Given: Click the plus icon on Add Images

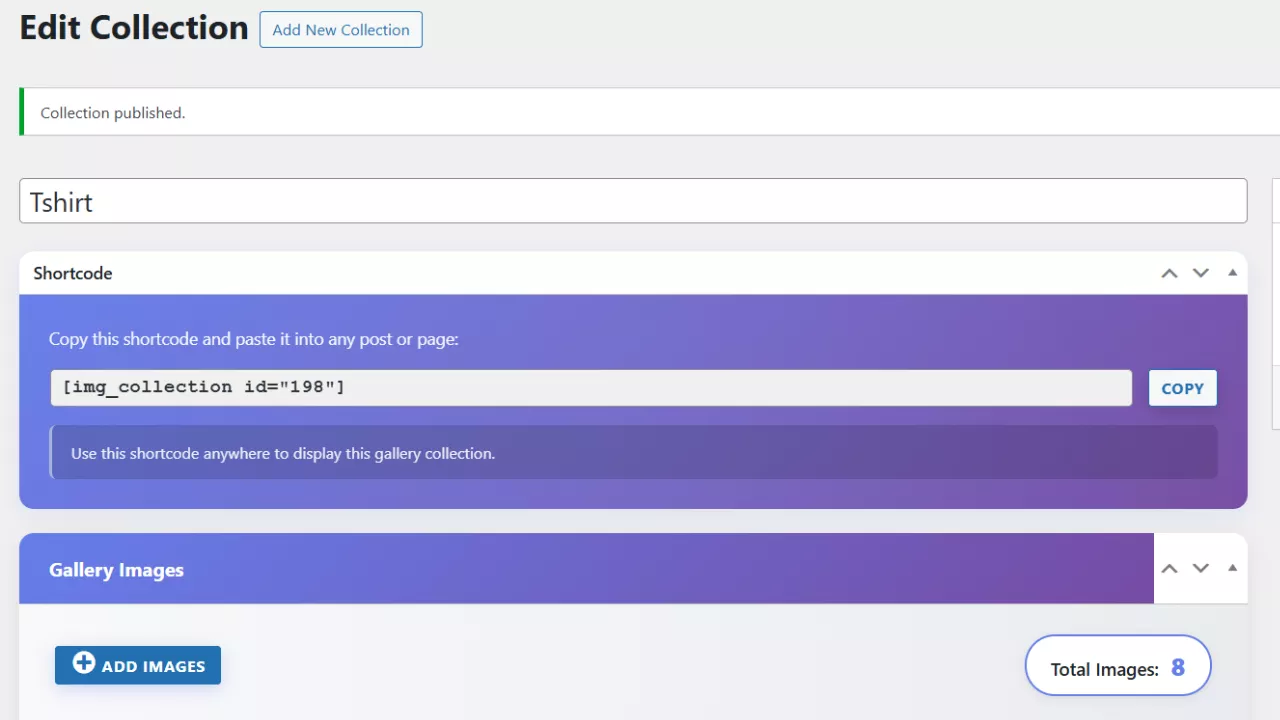Looking at the screenshot, I should (84, 663).
